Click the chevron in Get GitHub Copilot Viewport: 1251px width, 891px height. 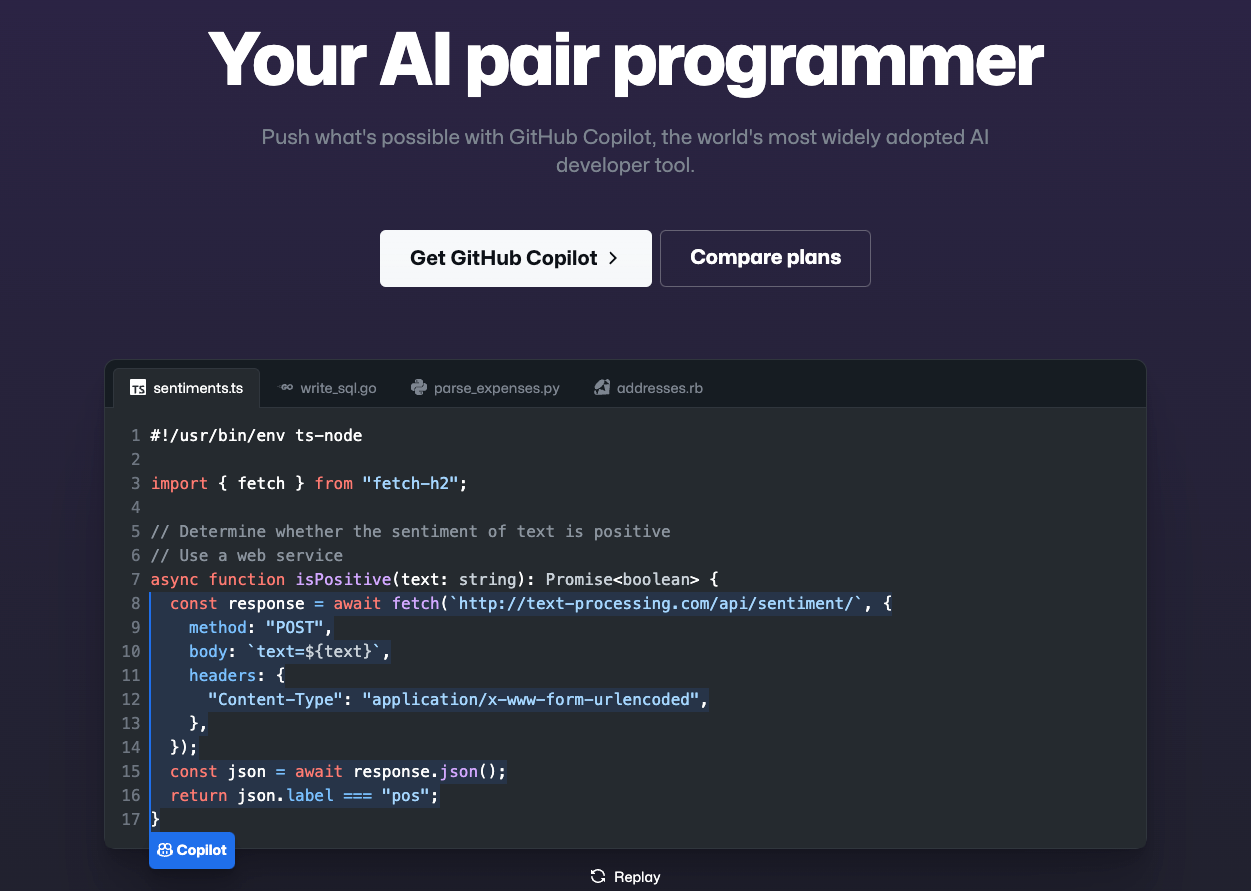pyautogui.click(x=613, y=258)
